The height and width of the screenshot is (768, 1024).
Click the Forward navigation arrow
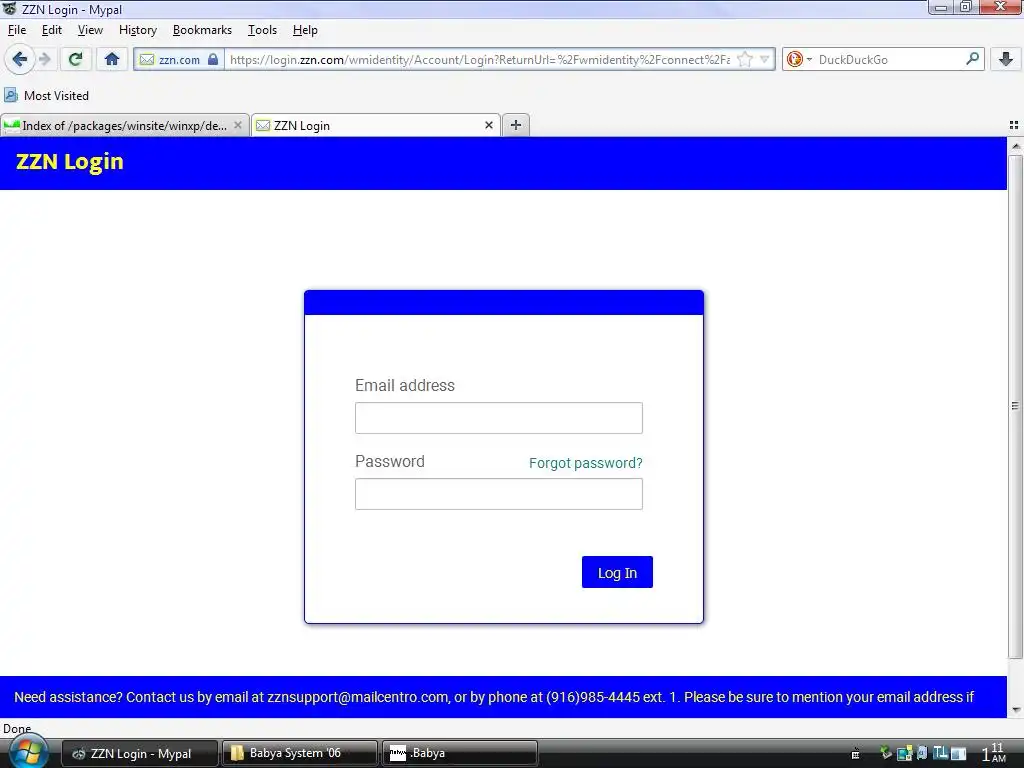(x=45, y=59)
